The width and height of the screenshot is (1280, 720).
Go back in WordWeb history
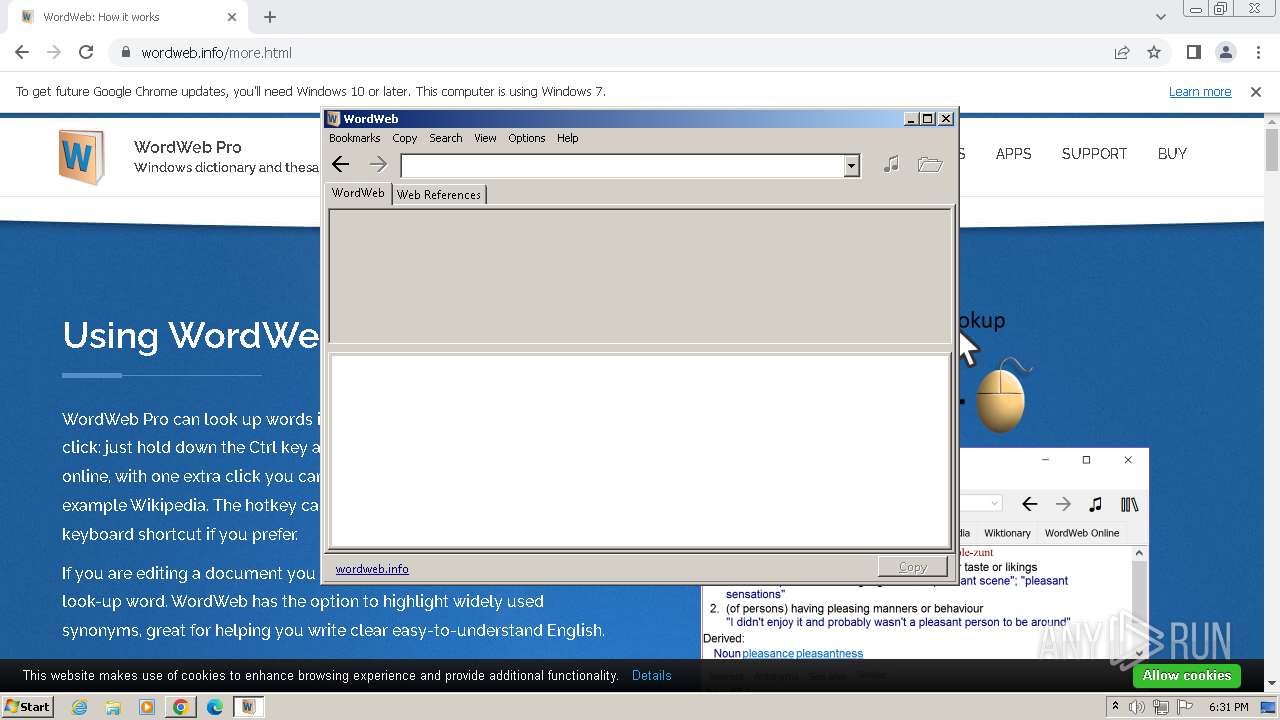pos(341,165)
